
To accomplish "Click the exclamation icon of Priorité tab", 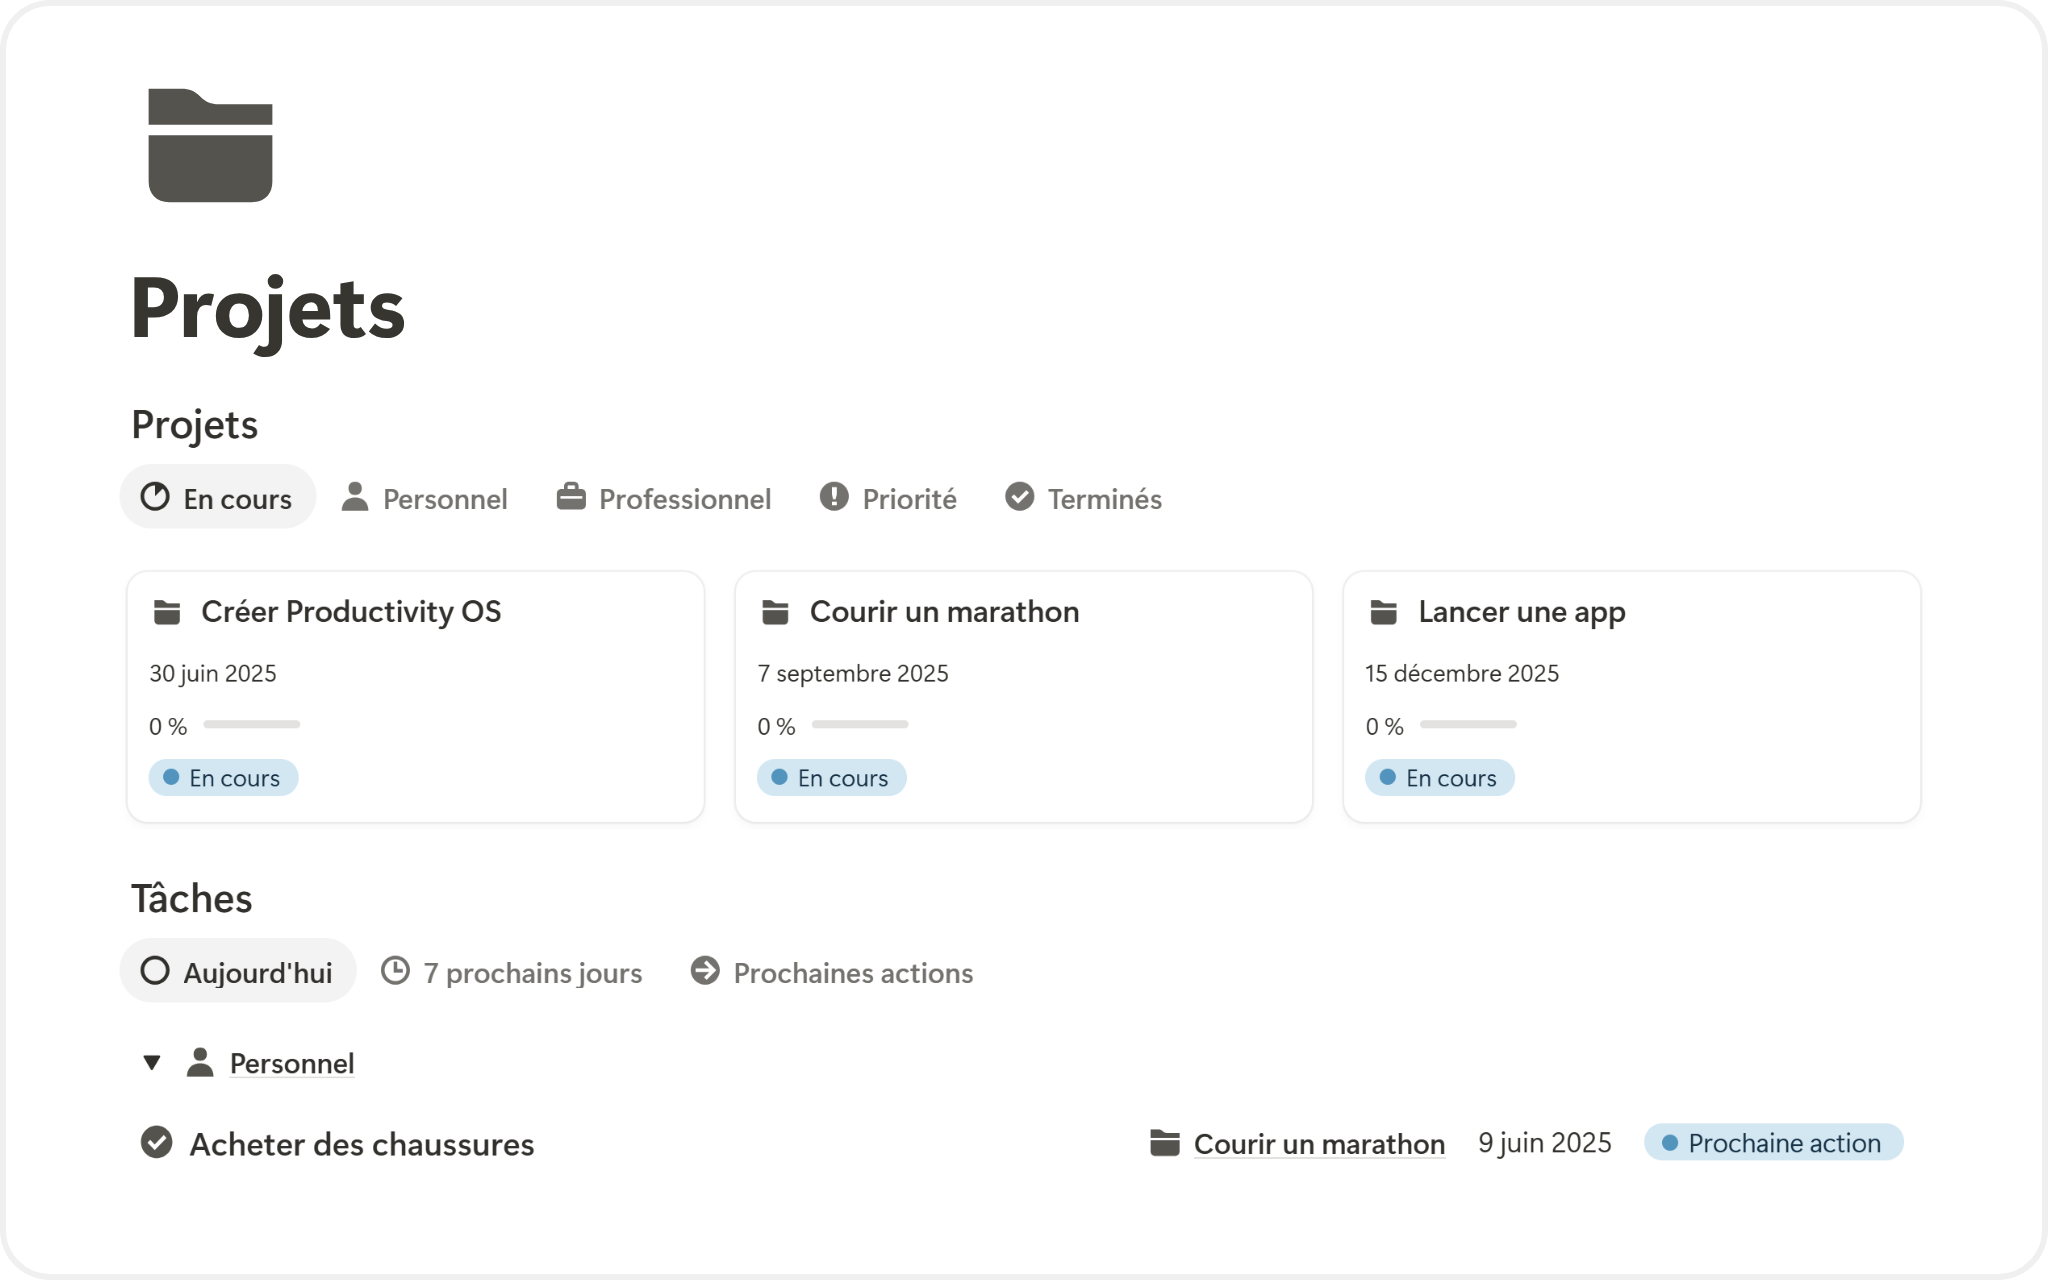I will click(x=834, y=497).
